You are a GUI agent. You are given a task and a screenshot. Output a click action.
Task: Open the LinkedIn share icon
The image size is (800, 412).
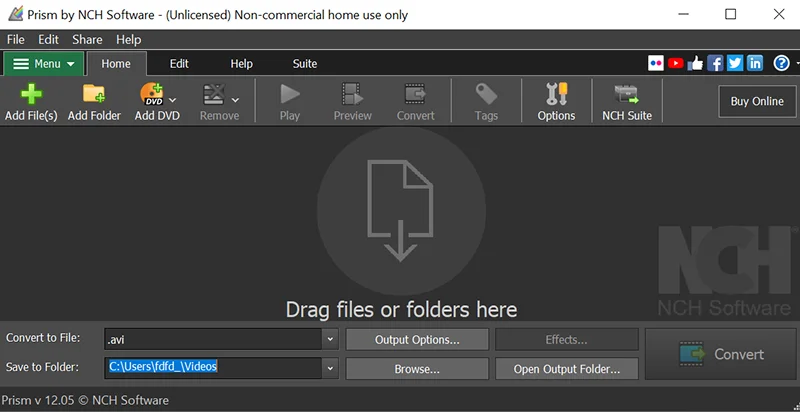pyautogui.click(x=755, y=63)
